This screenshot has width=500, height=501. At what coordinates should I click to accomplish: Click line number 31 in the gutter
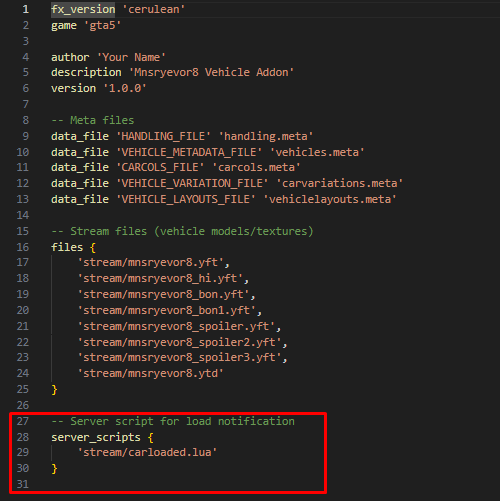(23, 484)
